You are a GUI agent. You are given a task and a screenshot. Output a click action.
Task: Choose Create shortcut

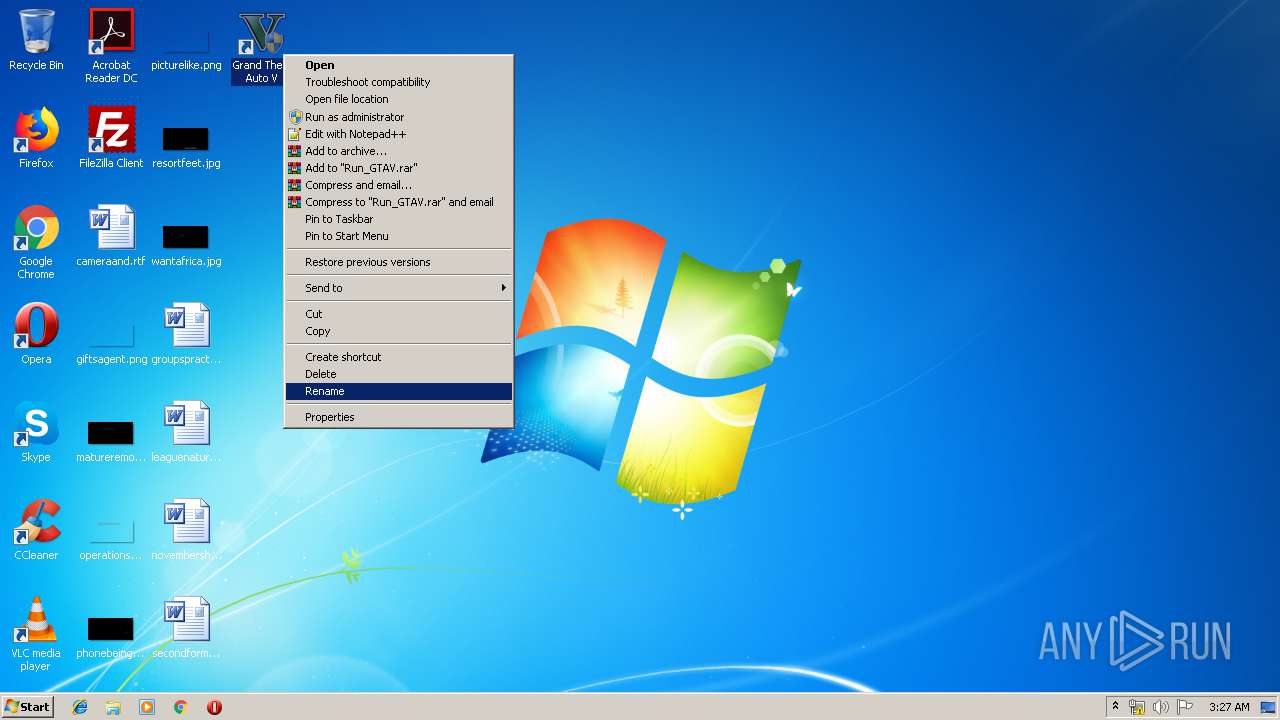[399, 357]
